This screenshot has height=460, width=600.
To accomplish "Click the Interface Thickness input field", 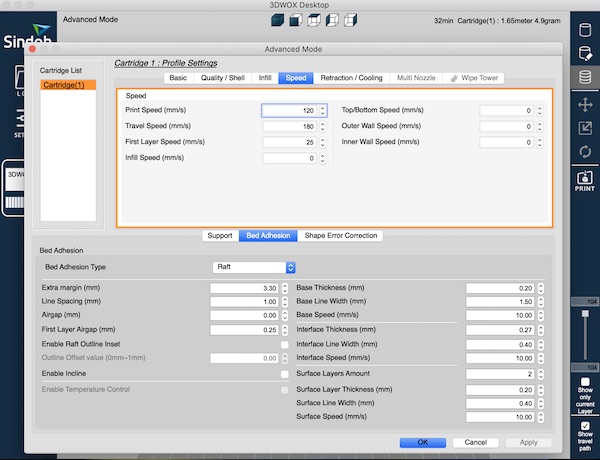I will click(x=501, y=330).
